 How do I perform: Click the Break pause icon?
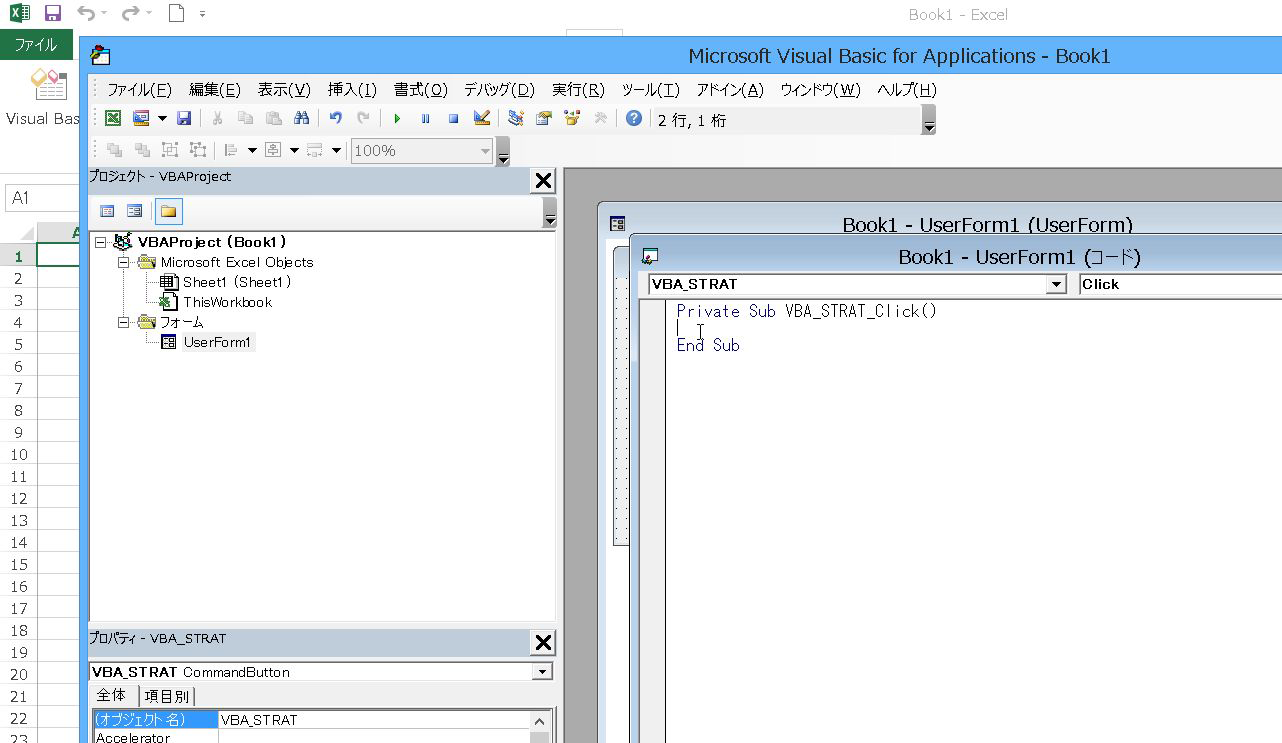point(425,119)
